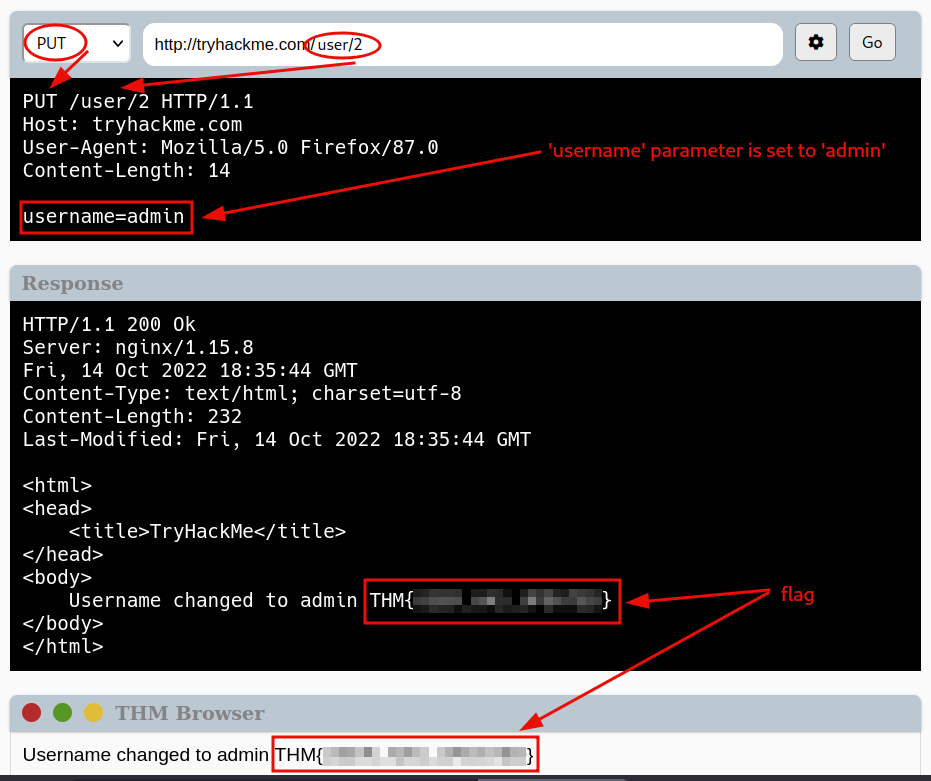Image resolution: width=931 pixels, height=781 pixels.
Task: Click the PUT /user/2 HTTP/1.1 request line
Action: [x=138, y=101]
